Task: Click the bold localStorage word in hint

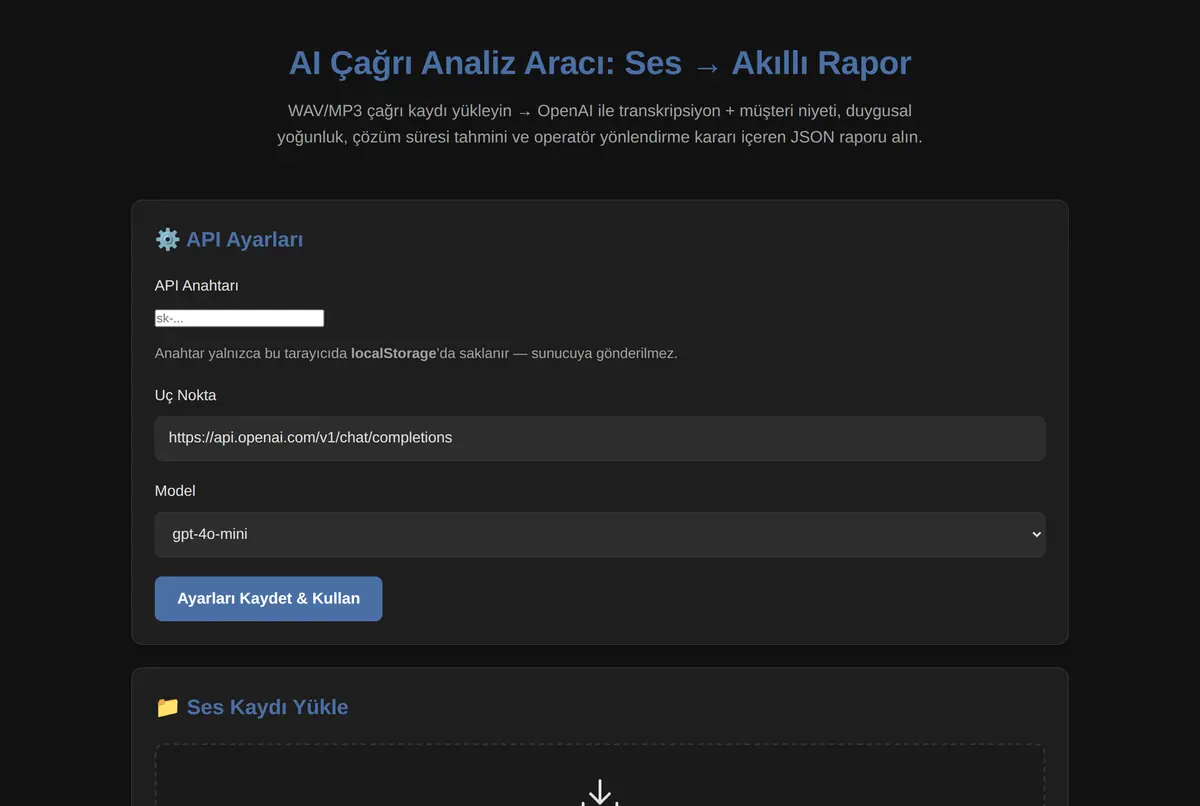Action: tap(394, 353)
